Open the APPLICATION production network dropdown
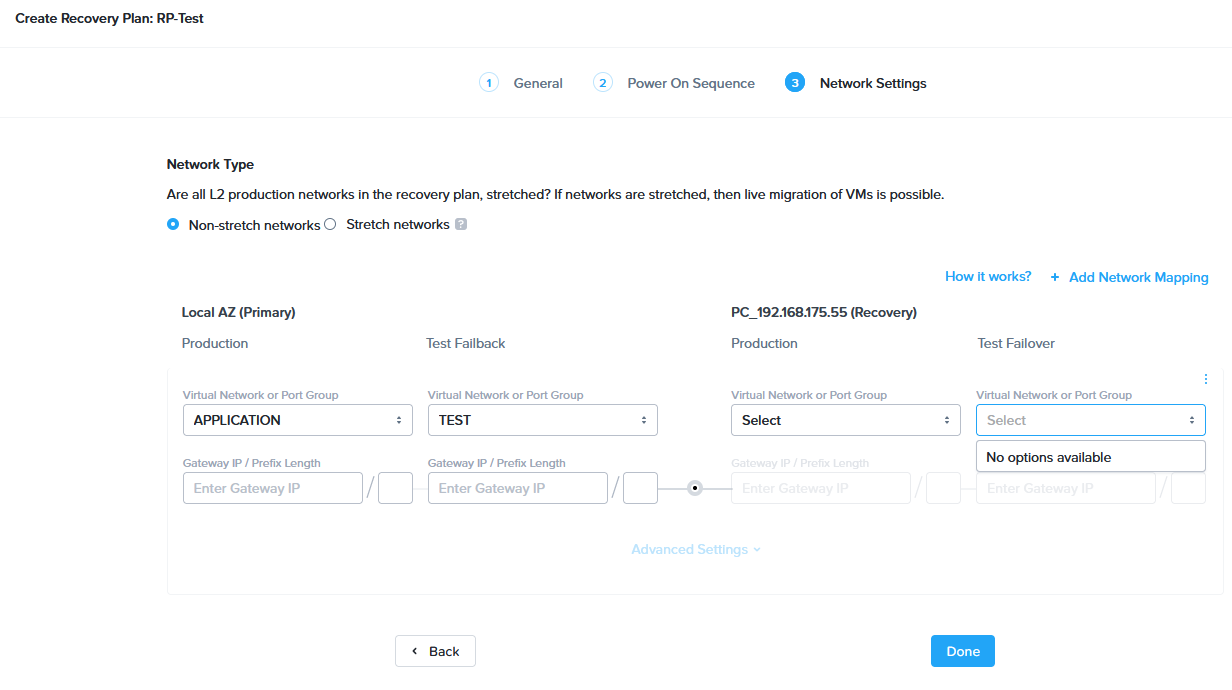The image size is (1232, 690). click(298, 420)
